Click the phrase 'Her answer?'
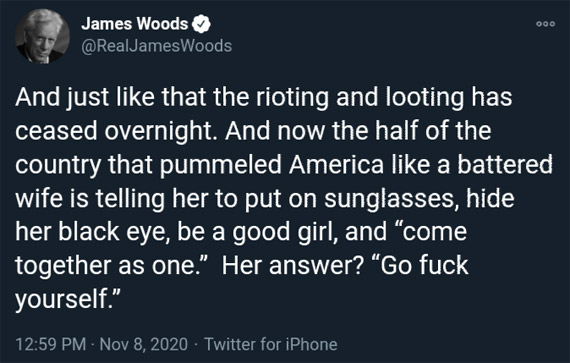Image resolution: width=570 pixels, height=363 pixels. tap(293, 265)
